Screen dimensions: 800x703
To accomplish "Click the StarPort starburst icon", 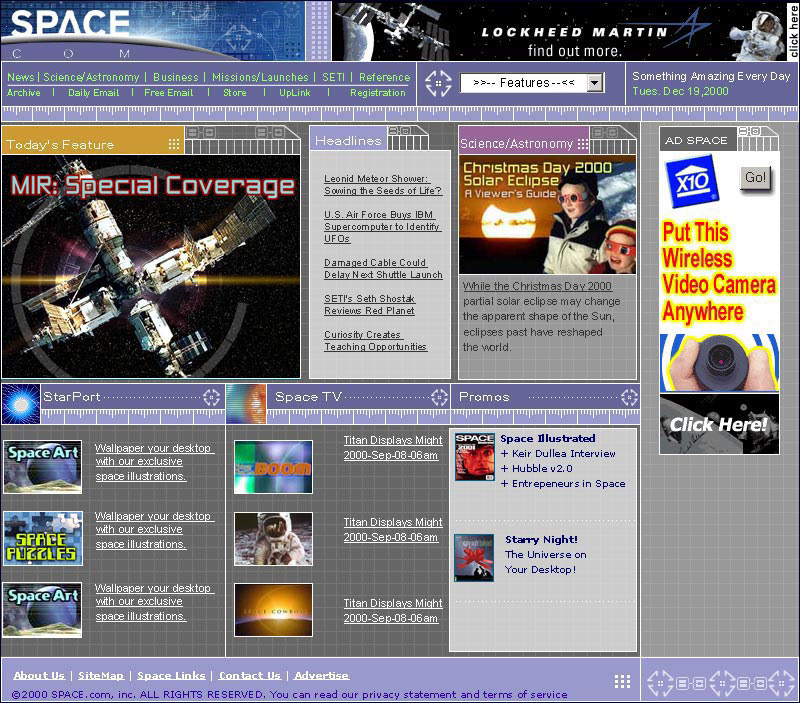I will [x=21, y=404].
